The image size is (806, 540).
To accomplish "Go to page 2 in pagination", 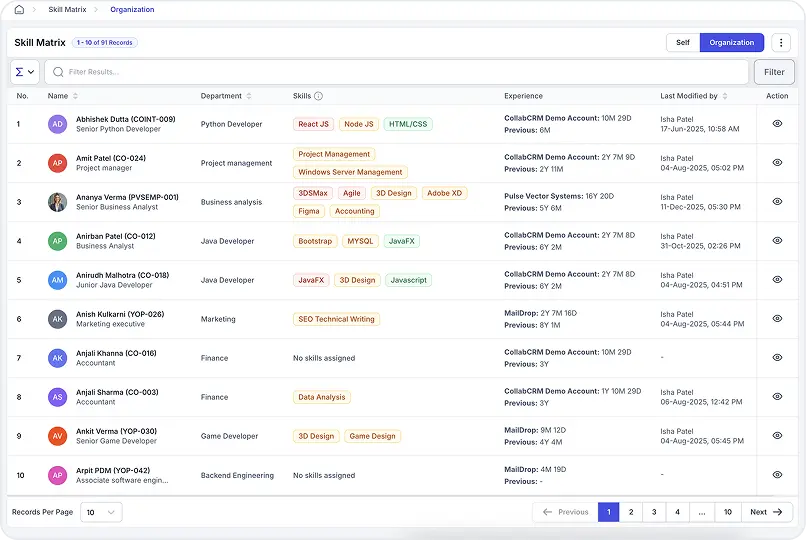I will click(x=631, y=512).
